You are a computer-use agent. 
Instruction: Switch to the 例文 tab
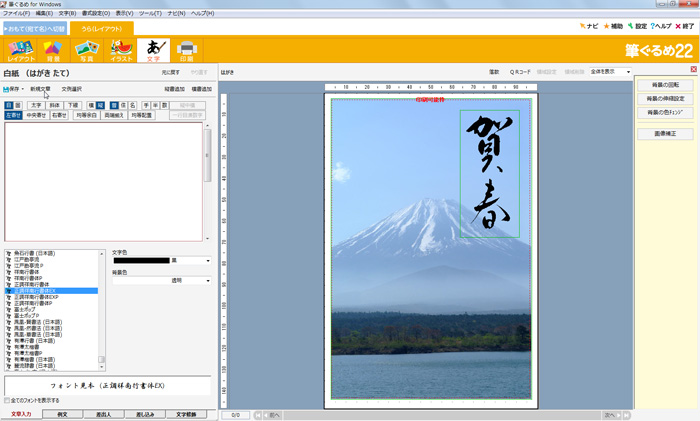tap(63, 413)
